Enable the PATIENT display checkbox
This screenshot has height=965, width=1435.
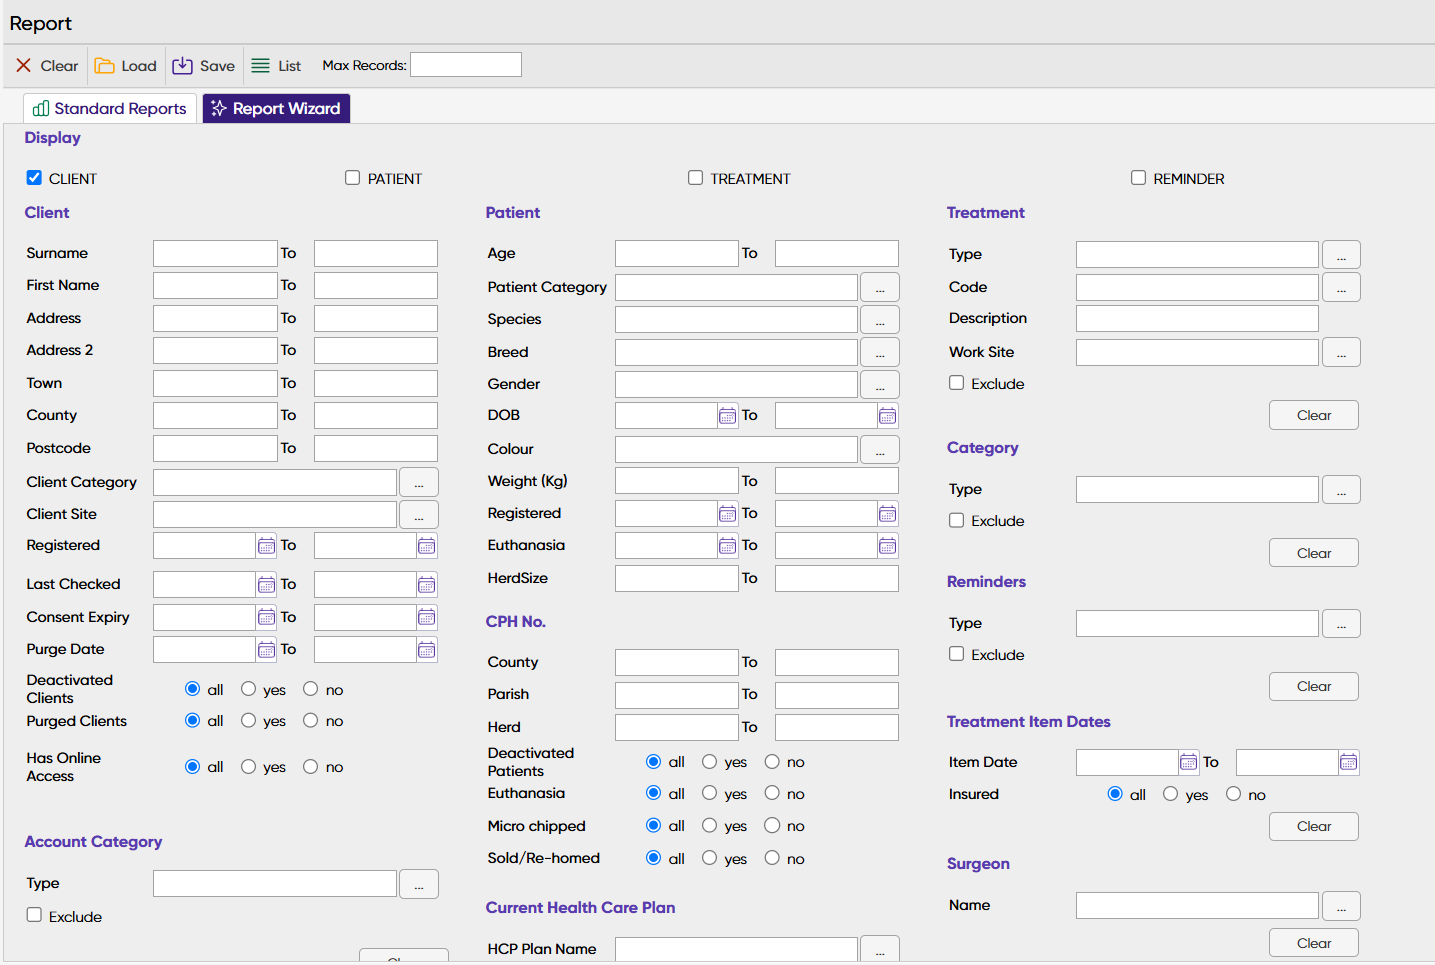point(353,178)
